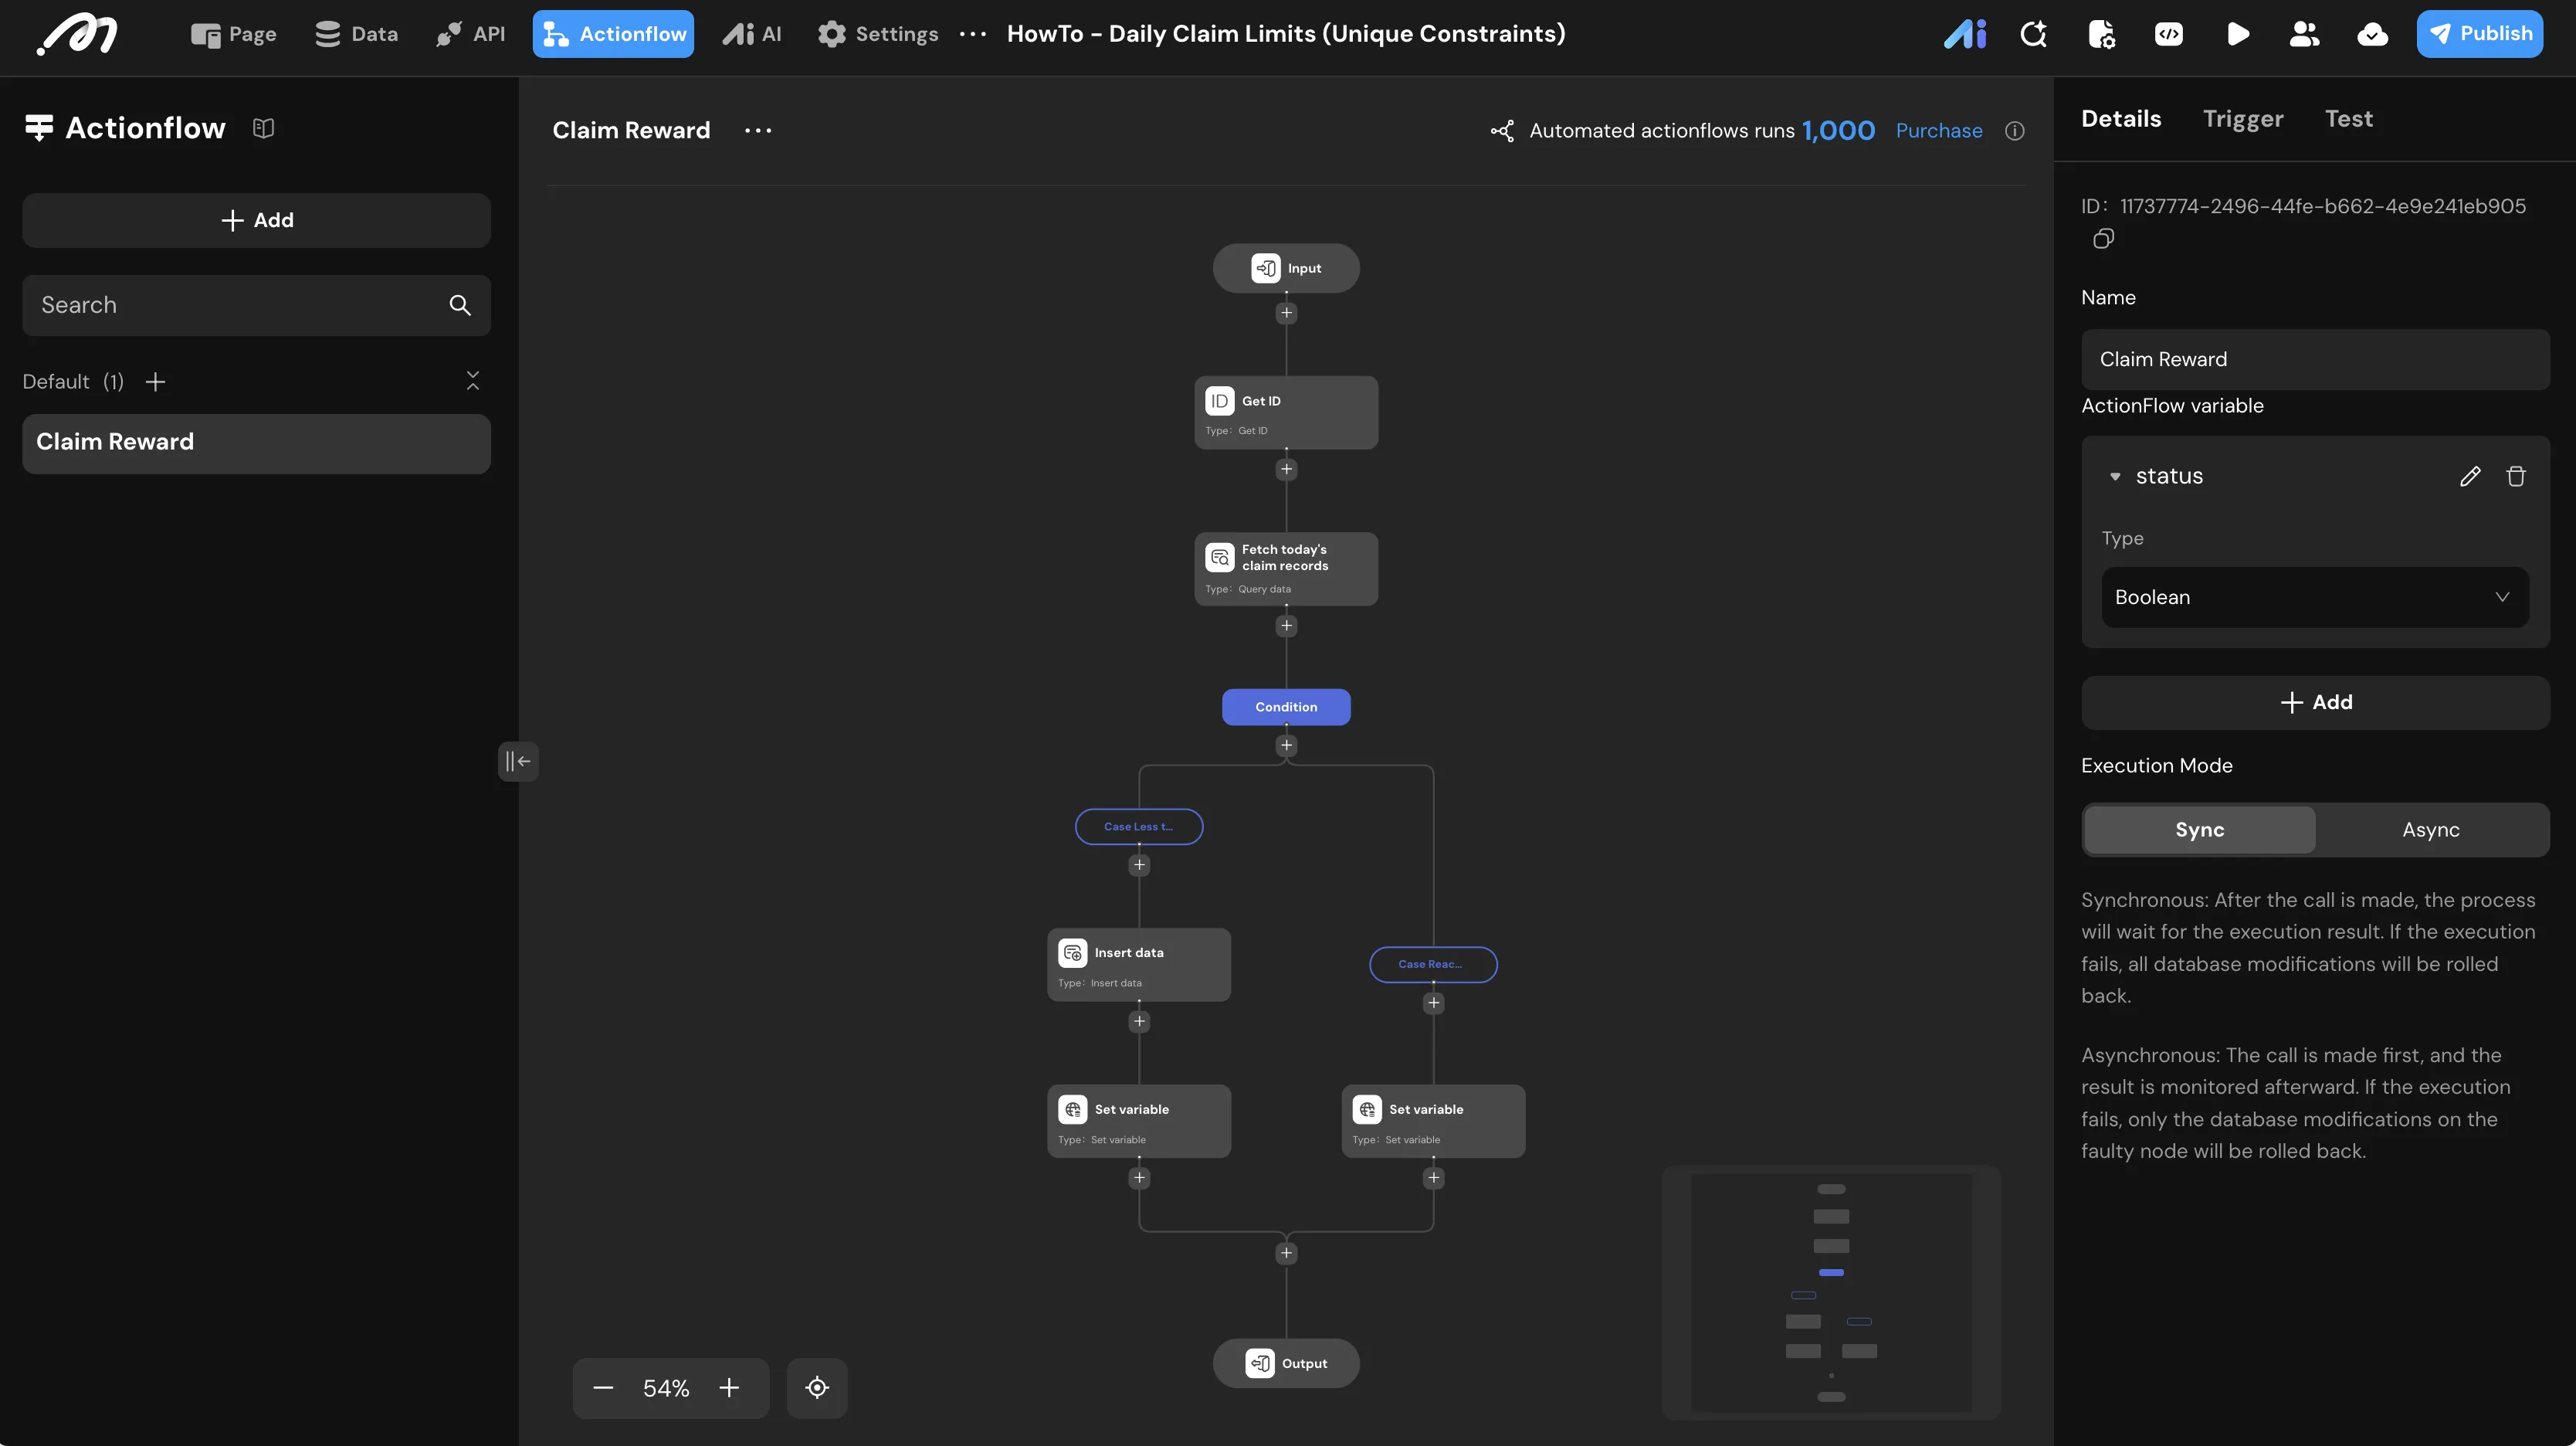
Task: Open the Boolean type dropdown
Action: coord(2315,597)
